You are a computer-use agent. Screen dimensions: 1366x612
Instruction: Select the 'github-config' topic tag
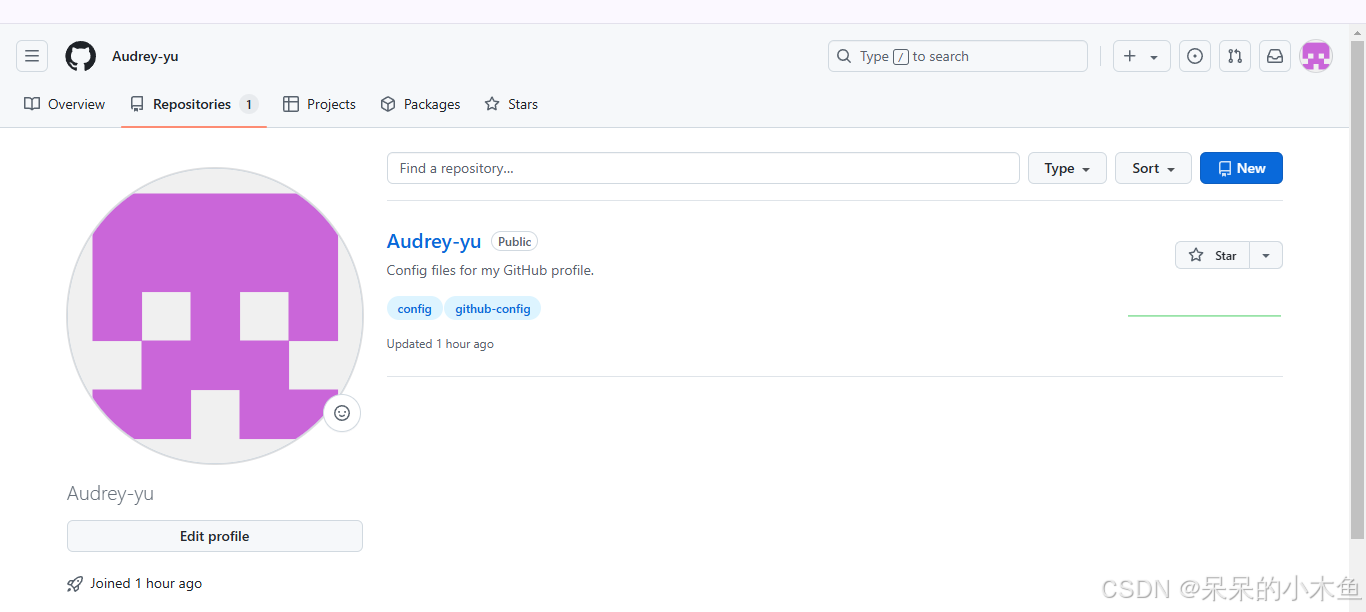click(x=492, y=309)
